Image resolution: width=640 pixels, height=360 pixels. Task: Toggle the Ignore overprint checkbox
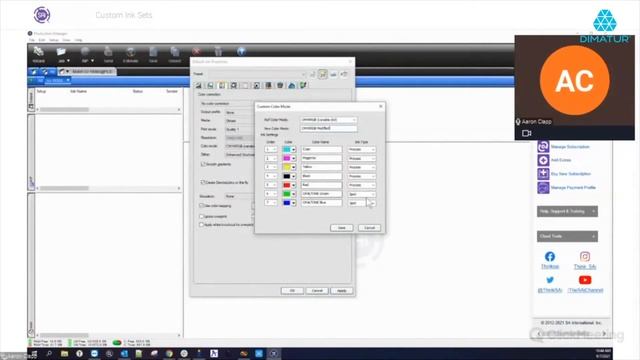(x=202, y=216)
